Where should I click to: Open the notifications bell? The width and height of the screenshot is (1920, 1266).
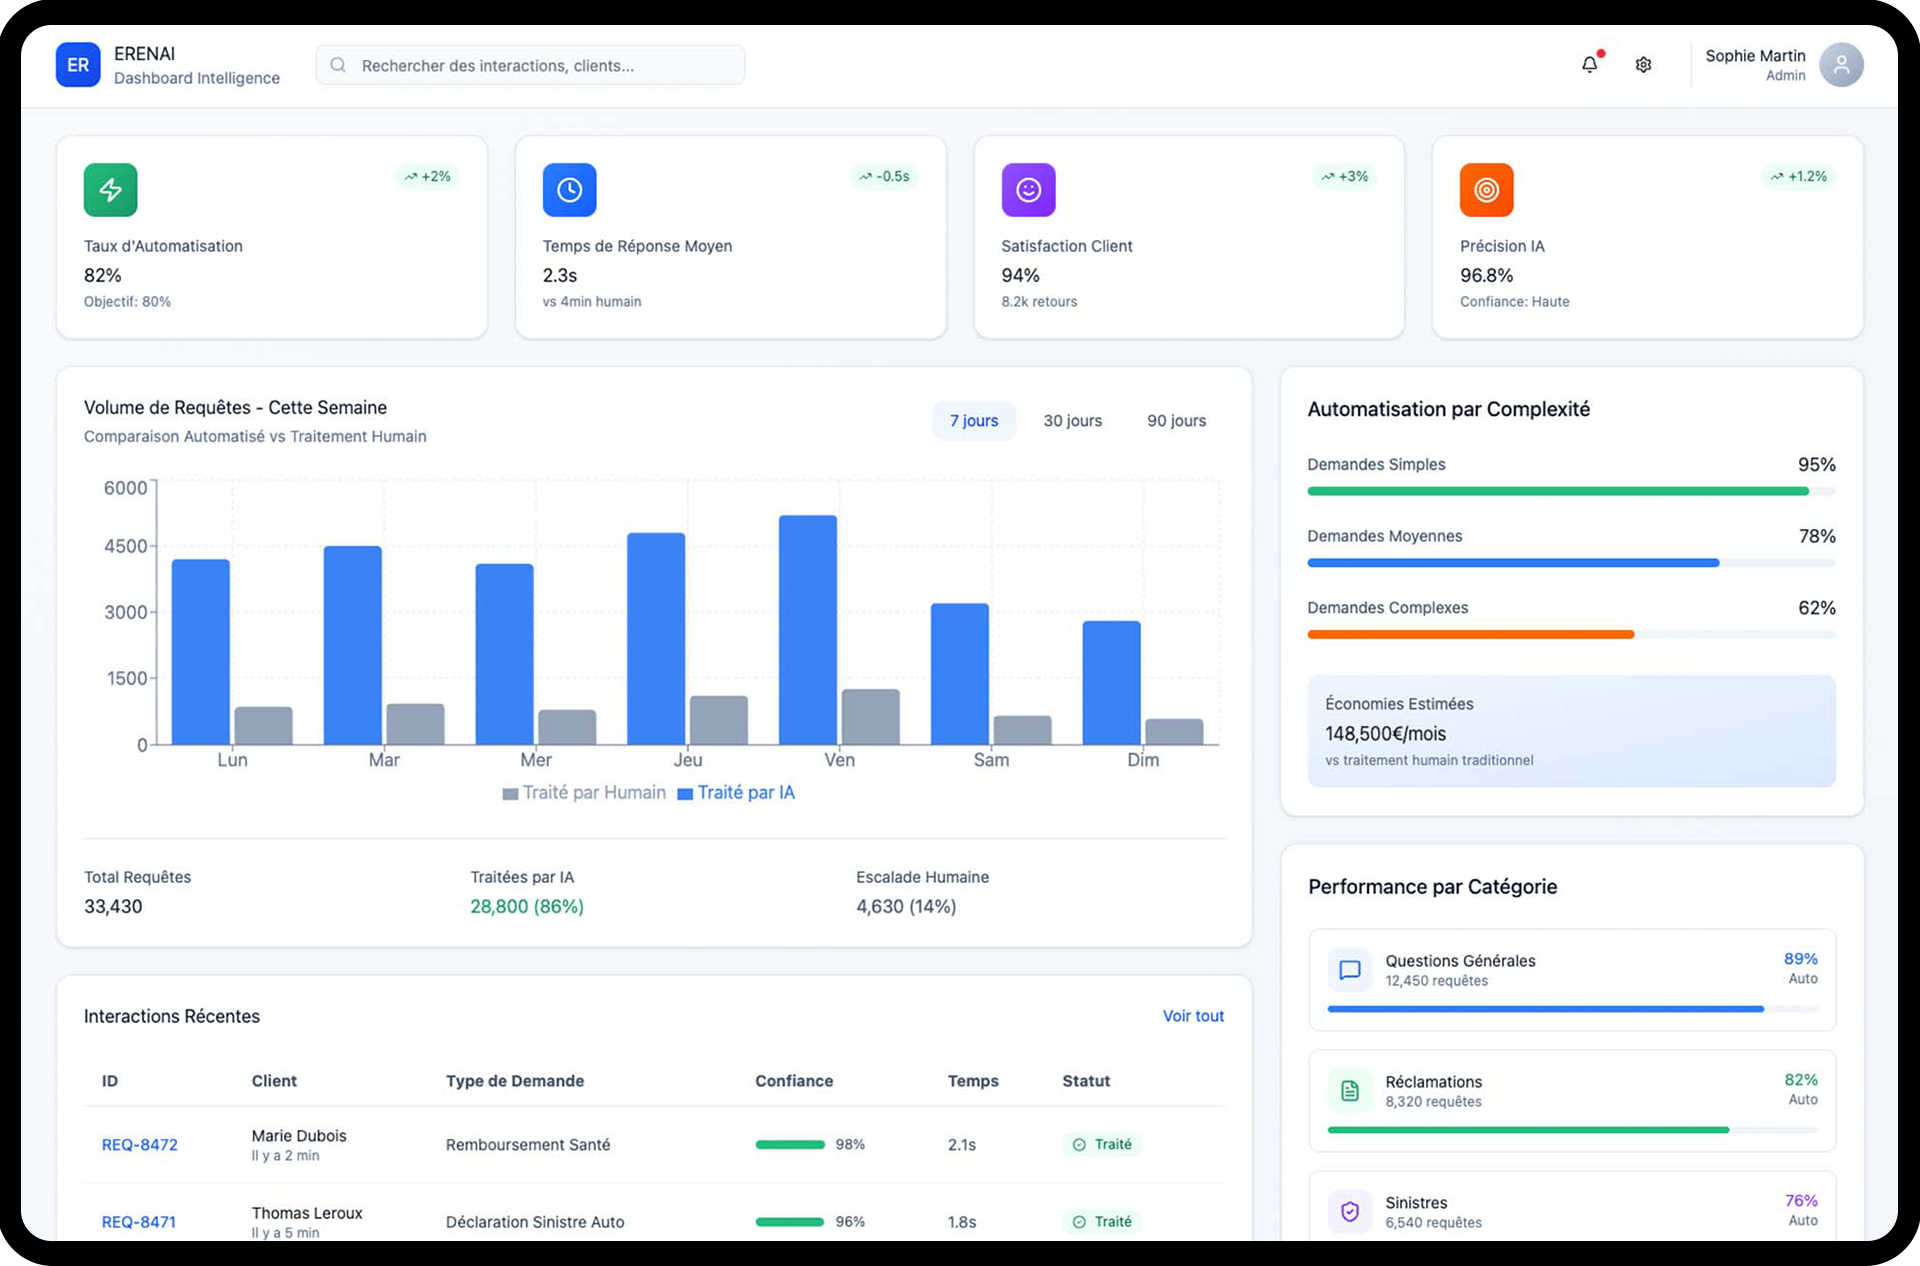[1589, 65]
